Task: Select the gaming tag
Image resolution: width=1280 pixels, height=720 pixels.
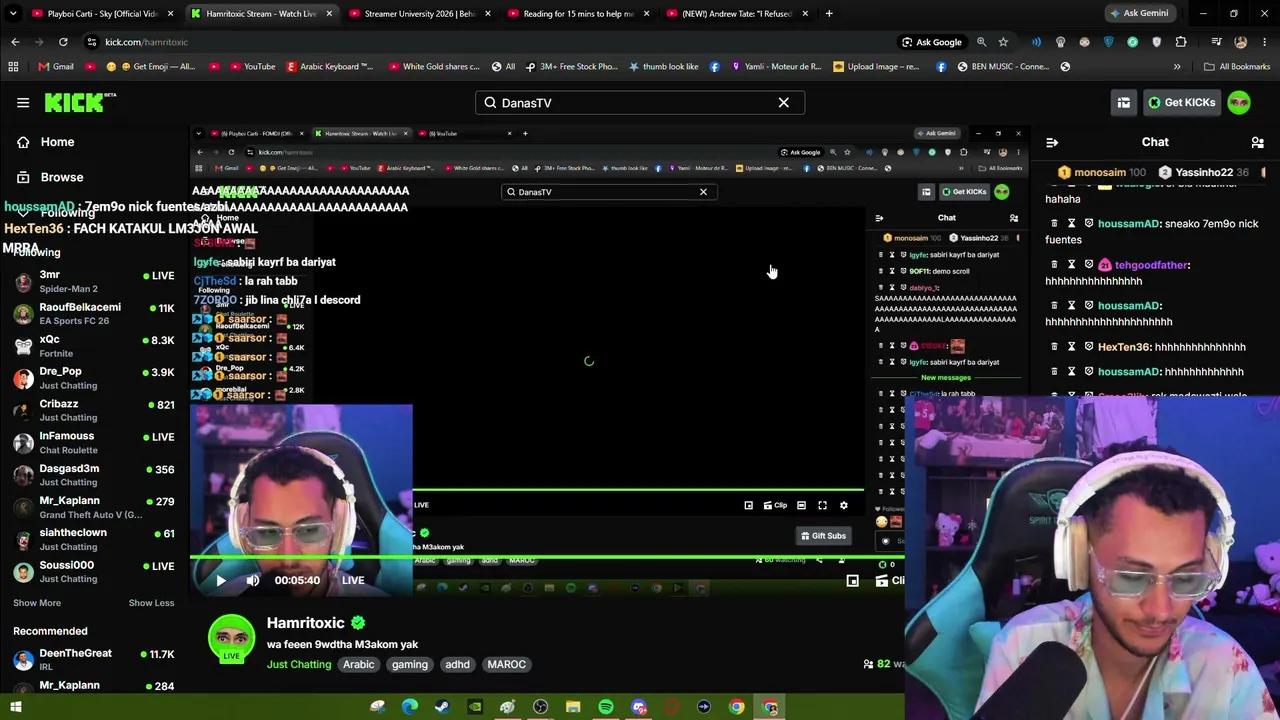Action: 410,664
